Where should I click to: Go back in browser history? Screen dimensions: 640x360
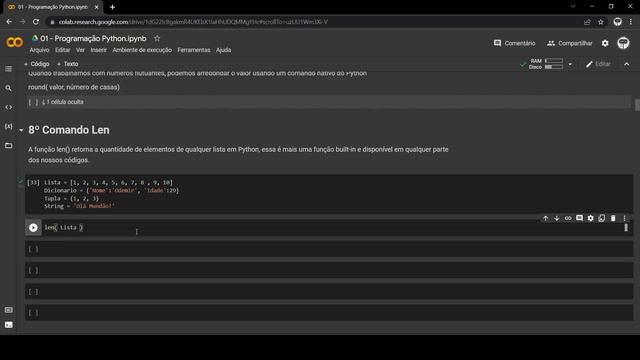tap(9, 22)
